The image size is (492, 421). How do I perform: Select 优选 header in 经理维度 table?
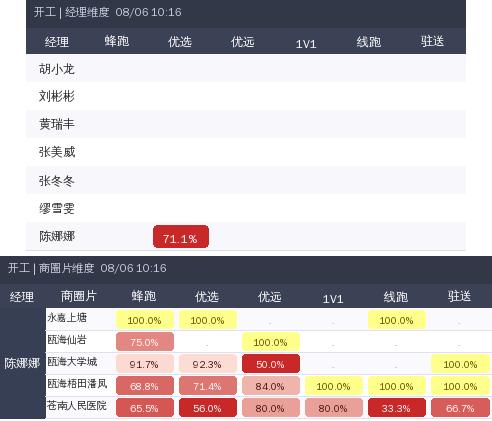180,42
